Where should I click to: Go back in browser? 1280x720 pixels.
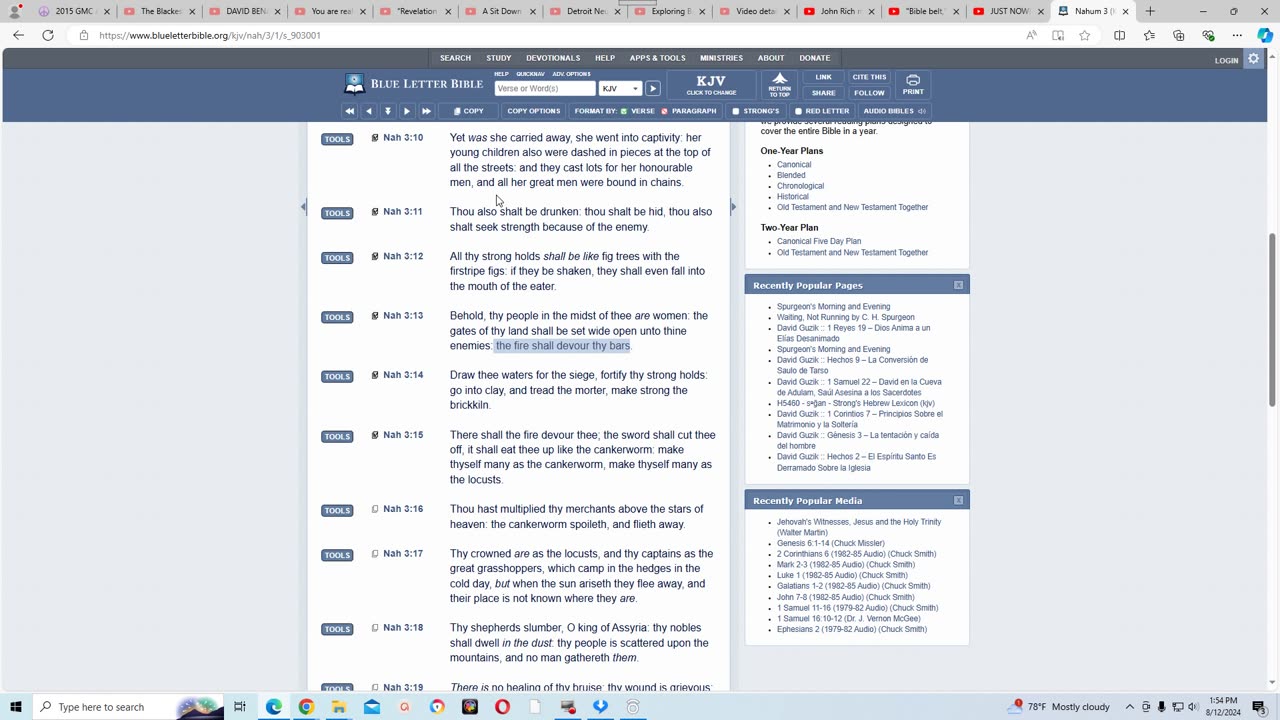pos(18,35)
